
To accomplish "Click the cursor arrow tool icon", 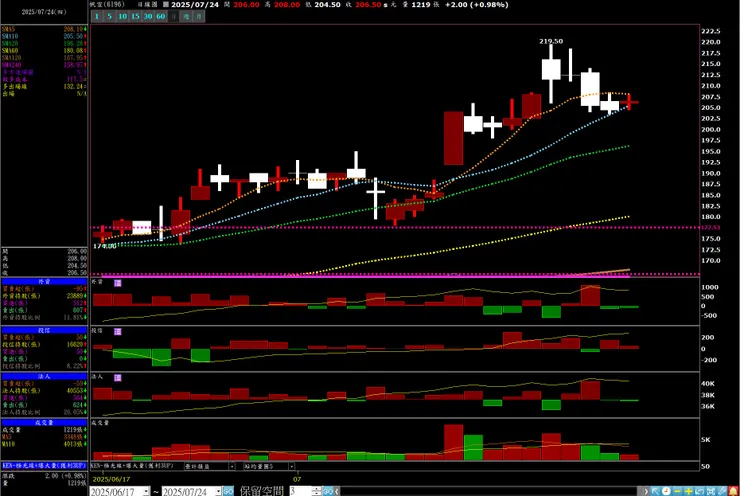I will tap(655, 491).
